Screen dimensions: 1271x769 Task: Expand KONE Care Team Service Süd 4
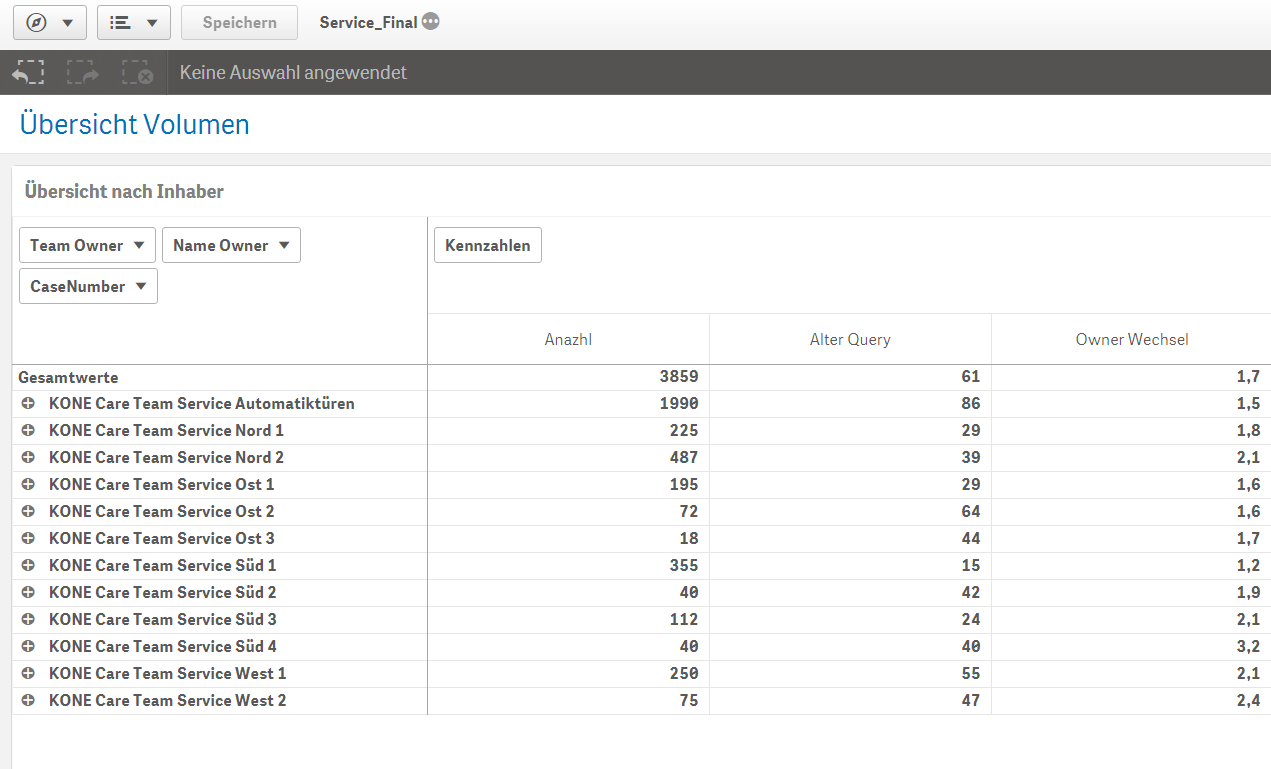[x=28, y=647]
